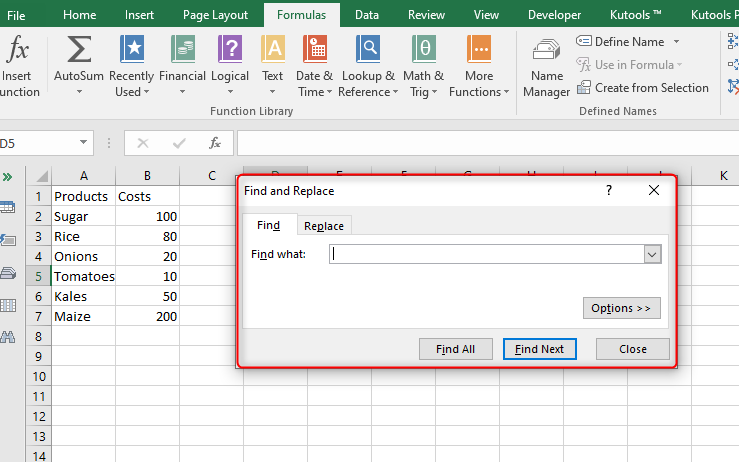This screenshot has height=462, width=739.
Task: Open Date & Time functions icon
Action: click(x=315, y=49)
